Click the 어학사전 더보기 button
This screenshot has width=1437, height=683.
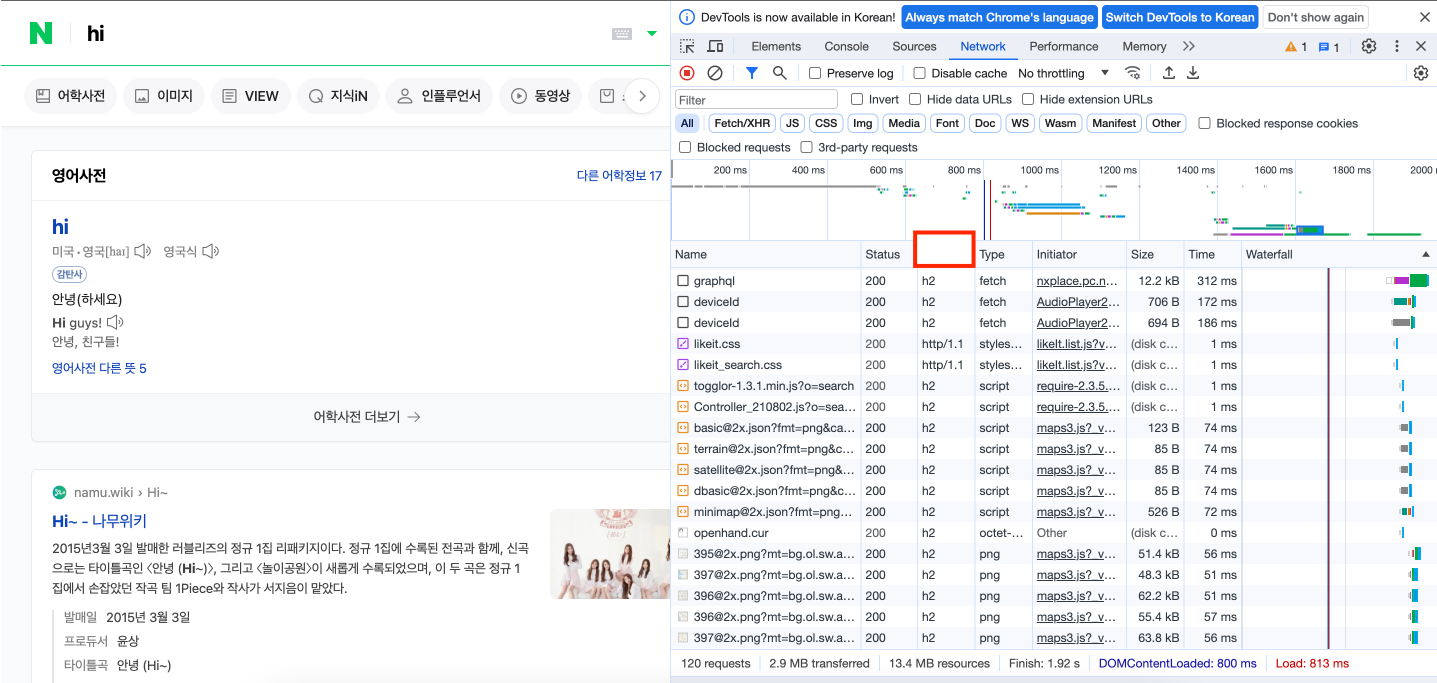[367, 417]
